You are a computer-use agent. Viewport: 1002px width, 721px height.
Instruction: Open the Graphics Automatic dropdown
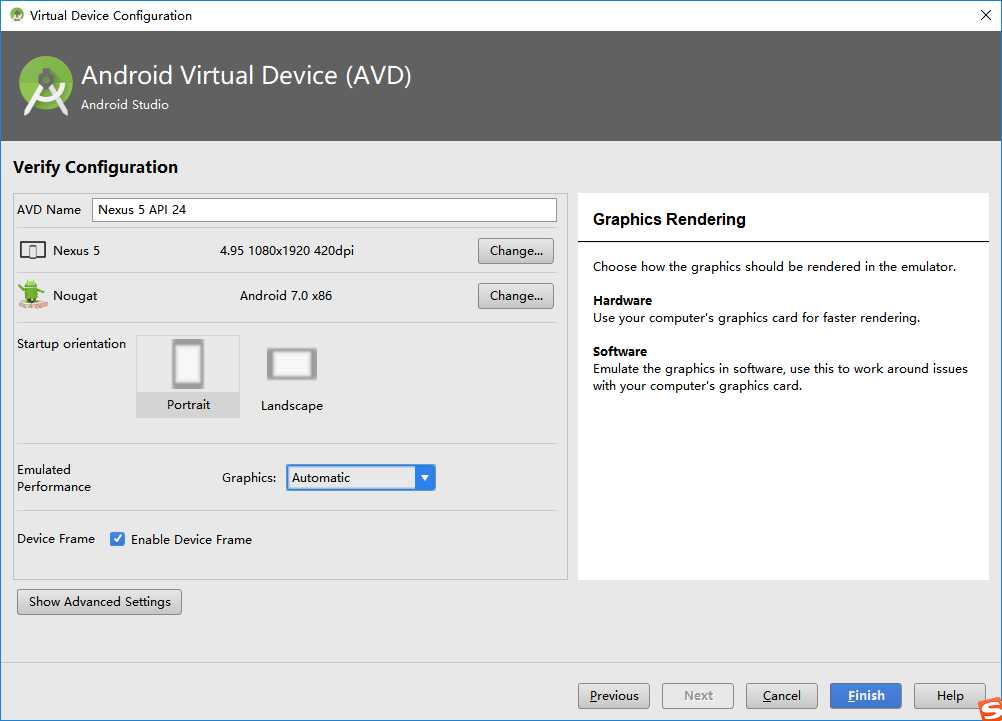(x=360, y=477)
